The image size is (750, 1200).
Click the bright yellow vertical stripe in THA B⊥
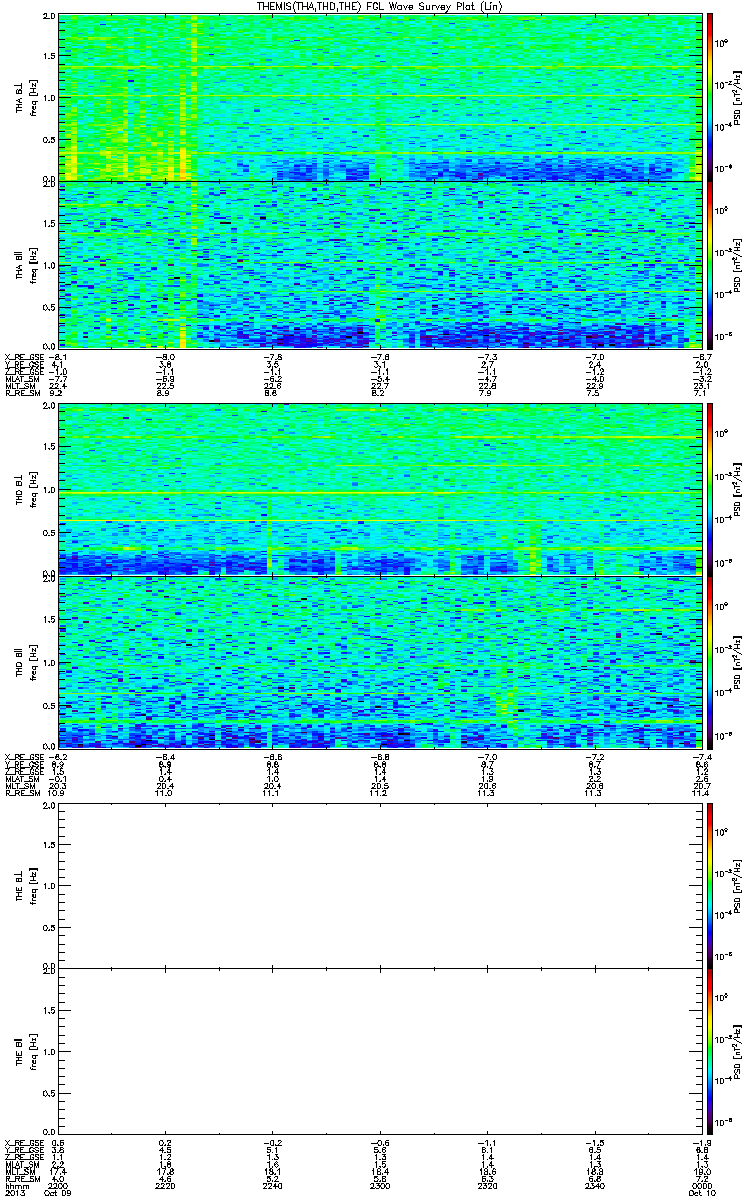194,97
